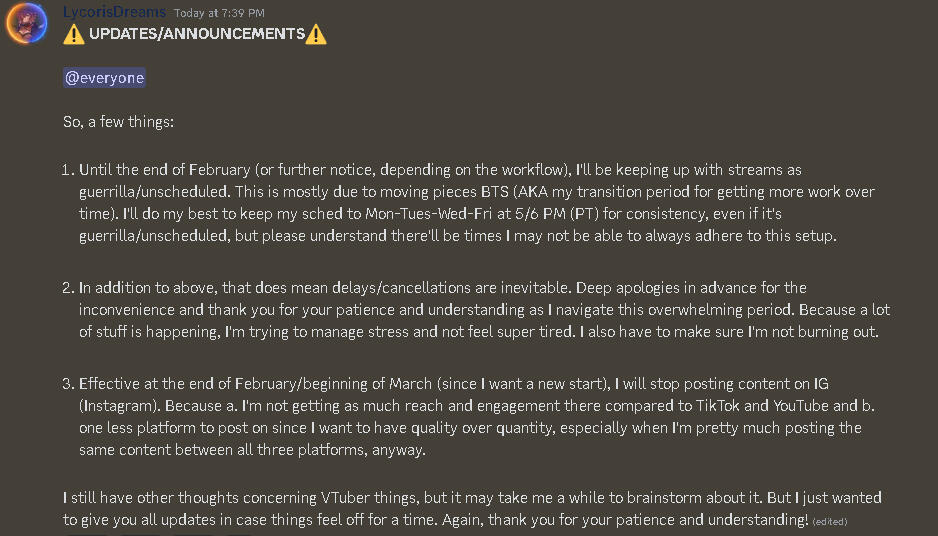Screen dimensions: 938x536
Task: Open the LycorisDreams username profile
Action: [x=114, y=13]
